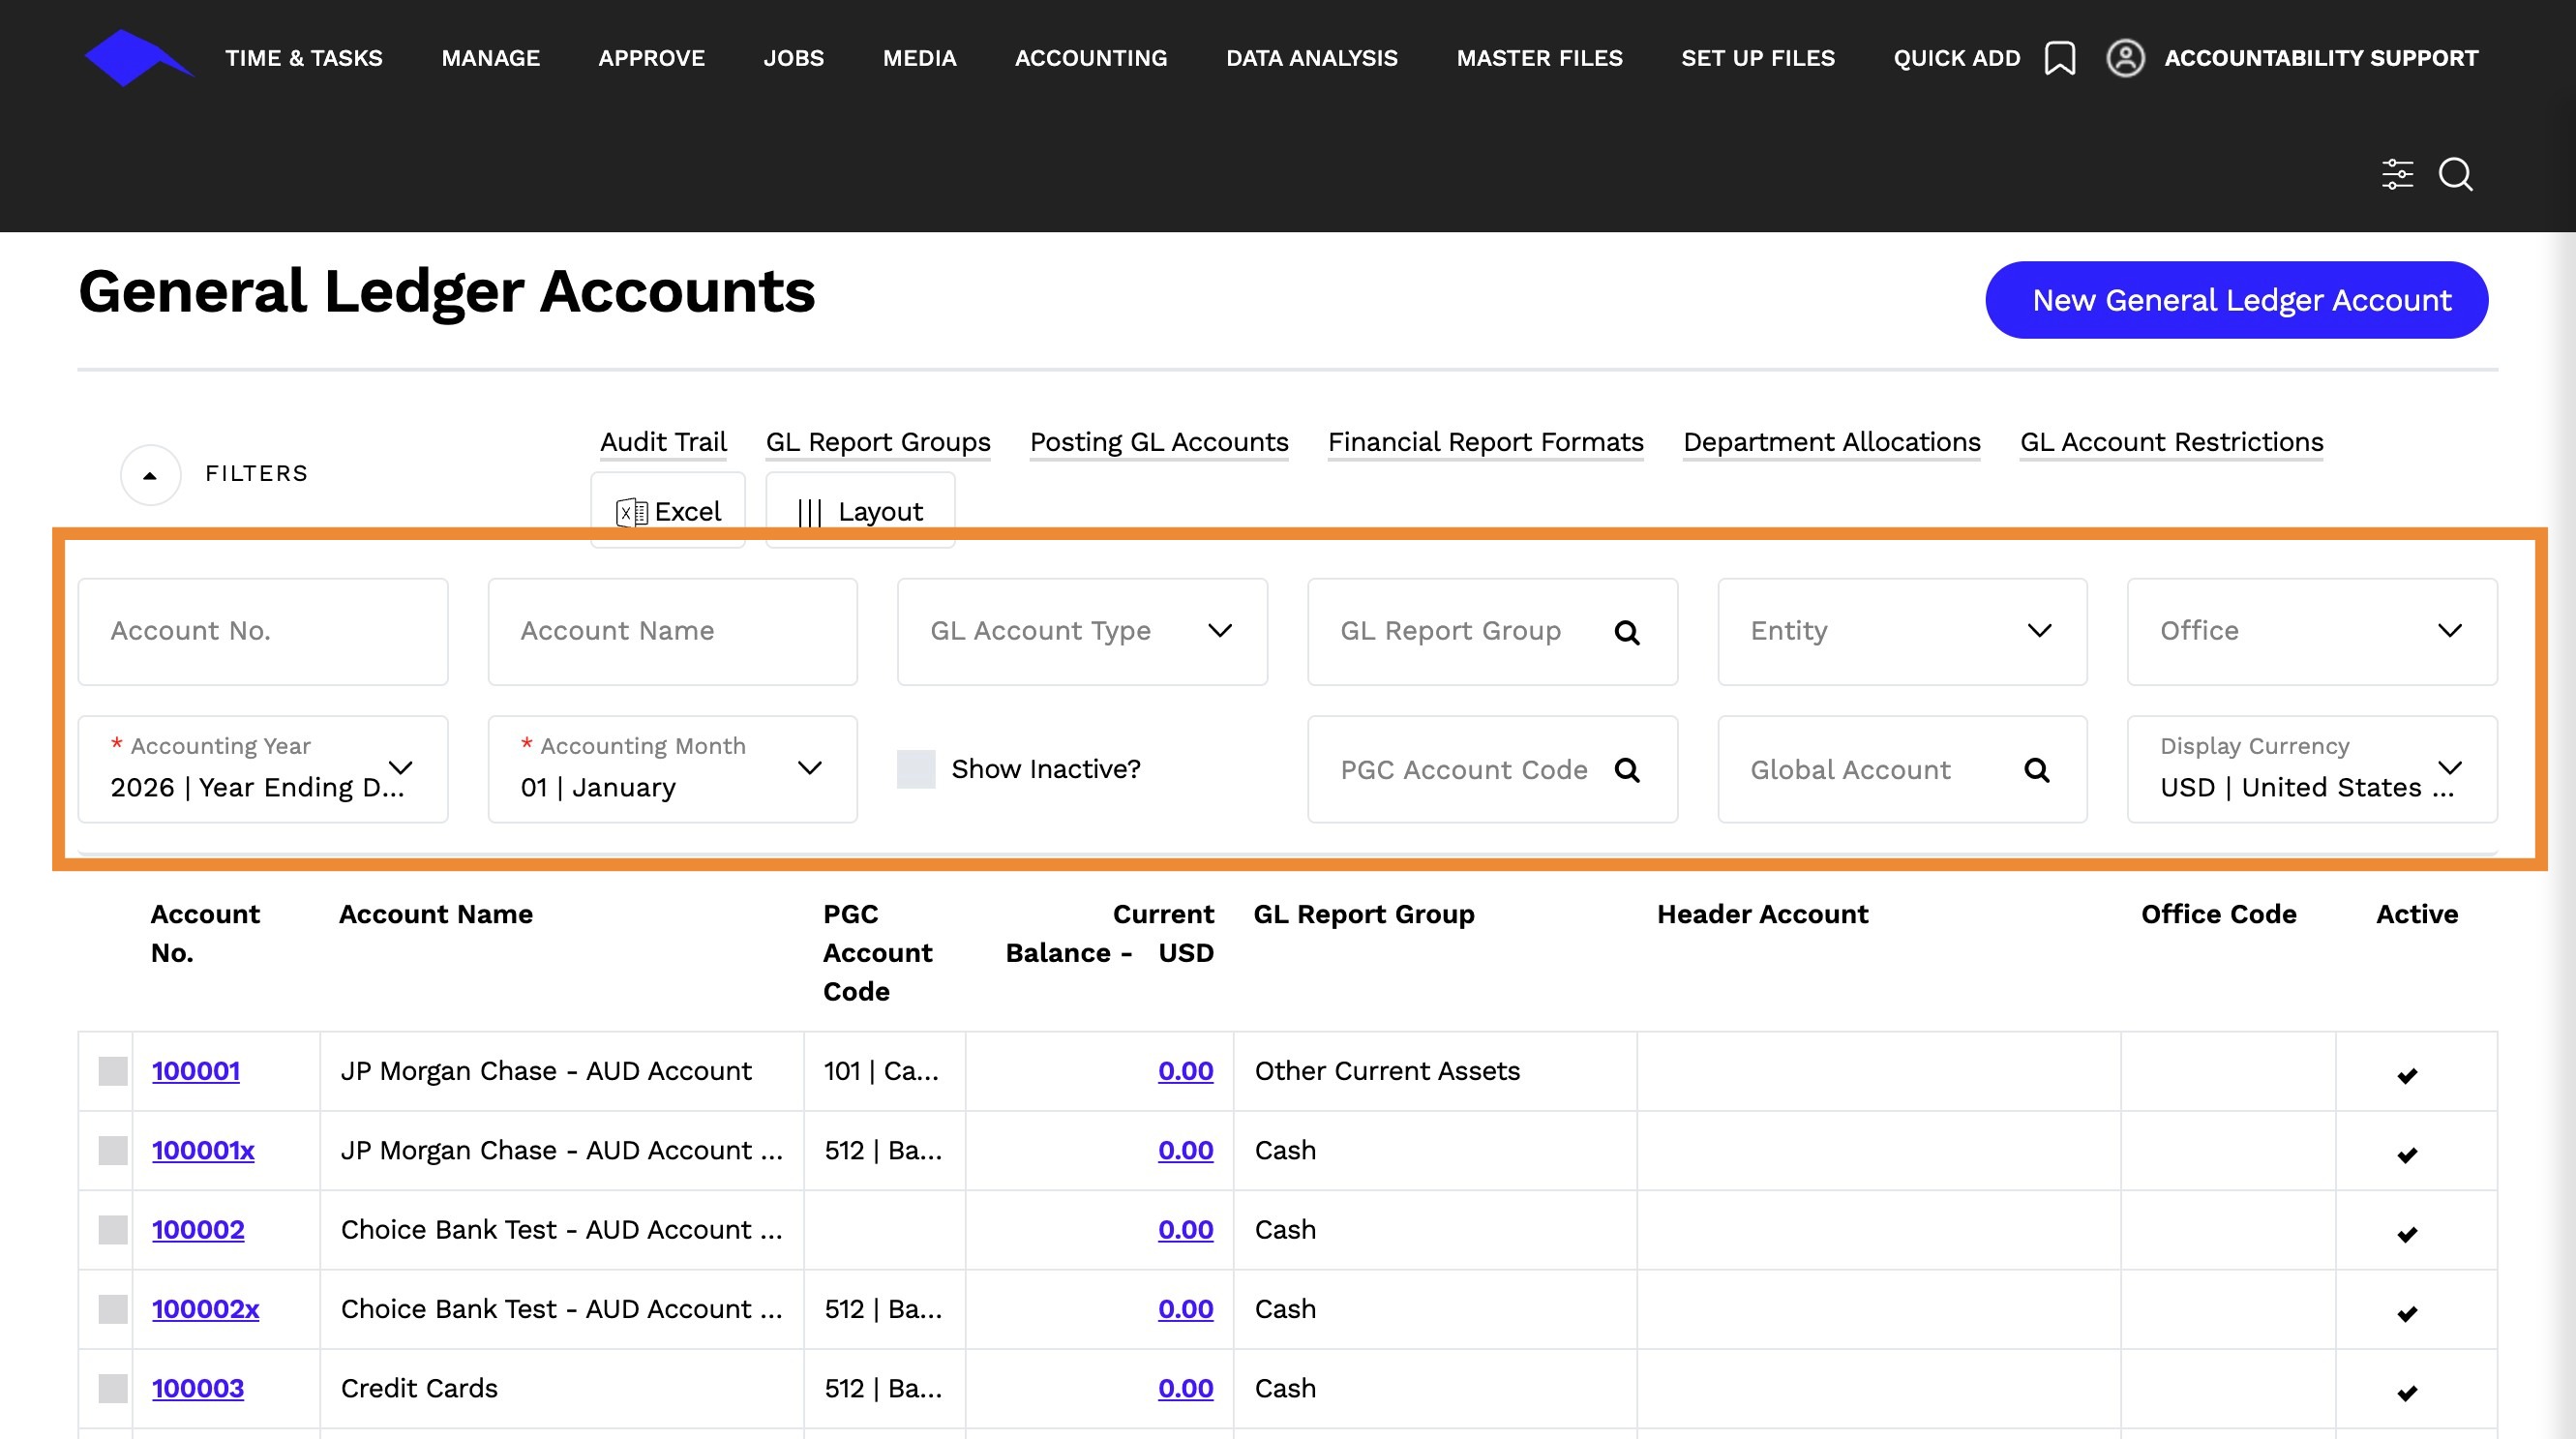Open the Manage menu
Screen dimensions: 2576x1439
click(x=491, y=58)
